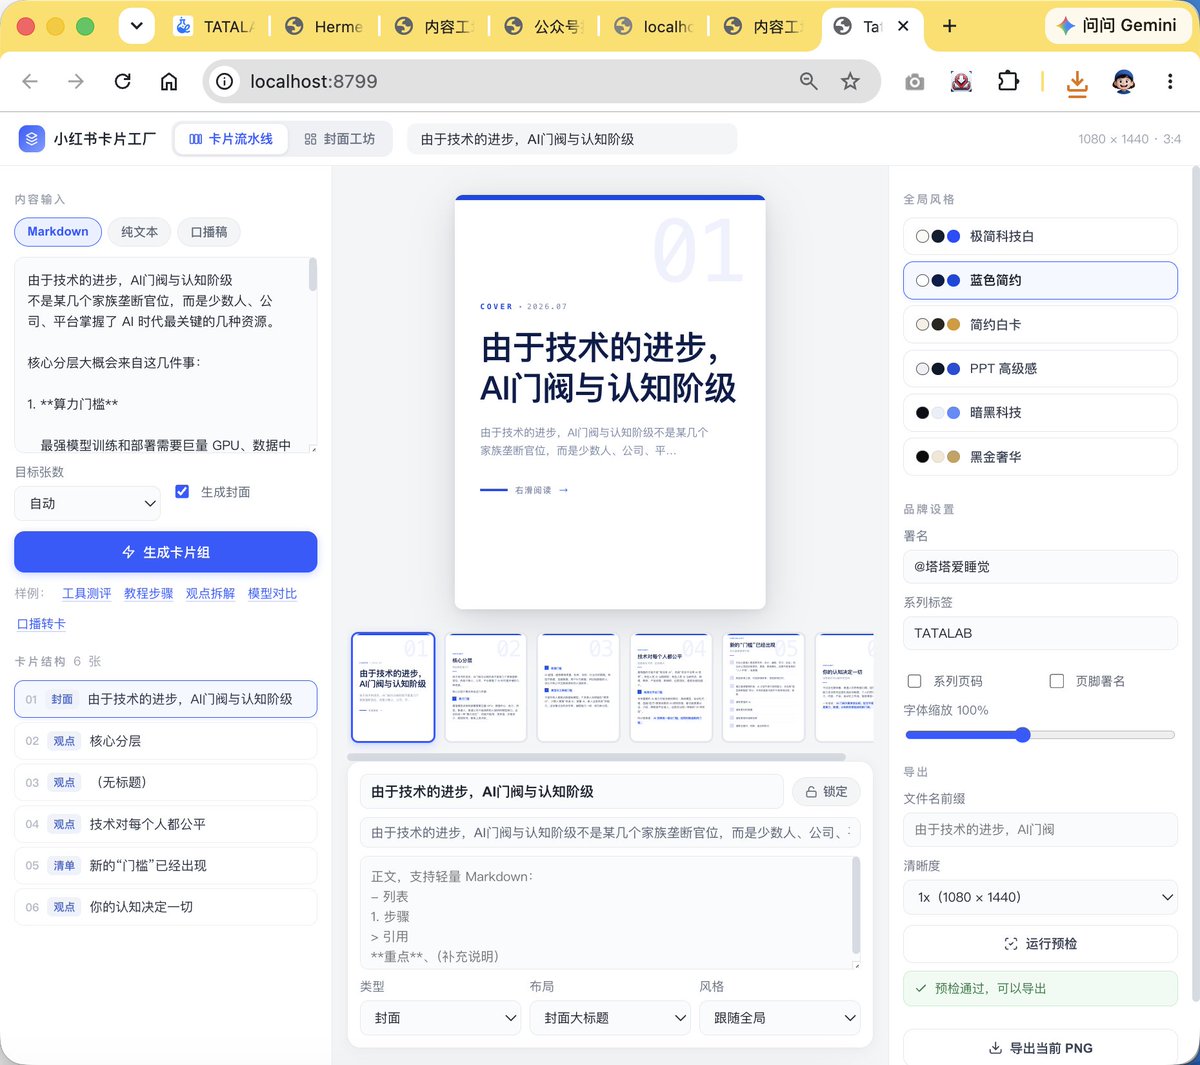Open the extensions puzzle icon
The height and width of the screenshot is (1065, 1200).
[x=1008, y=82]
